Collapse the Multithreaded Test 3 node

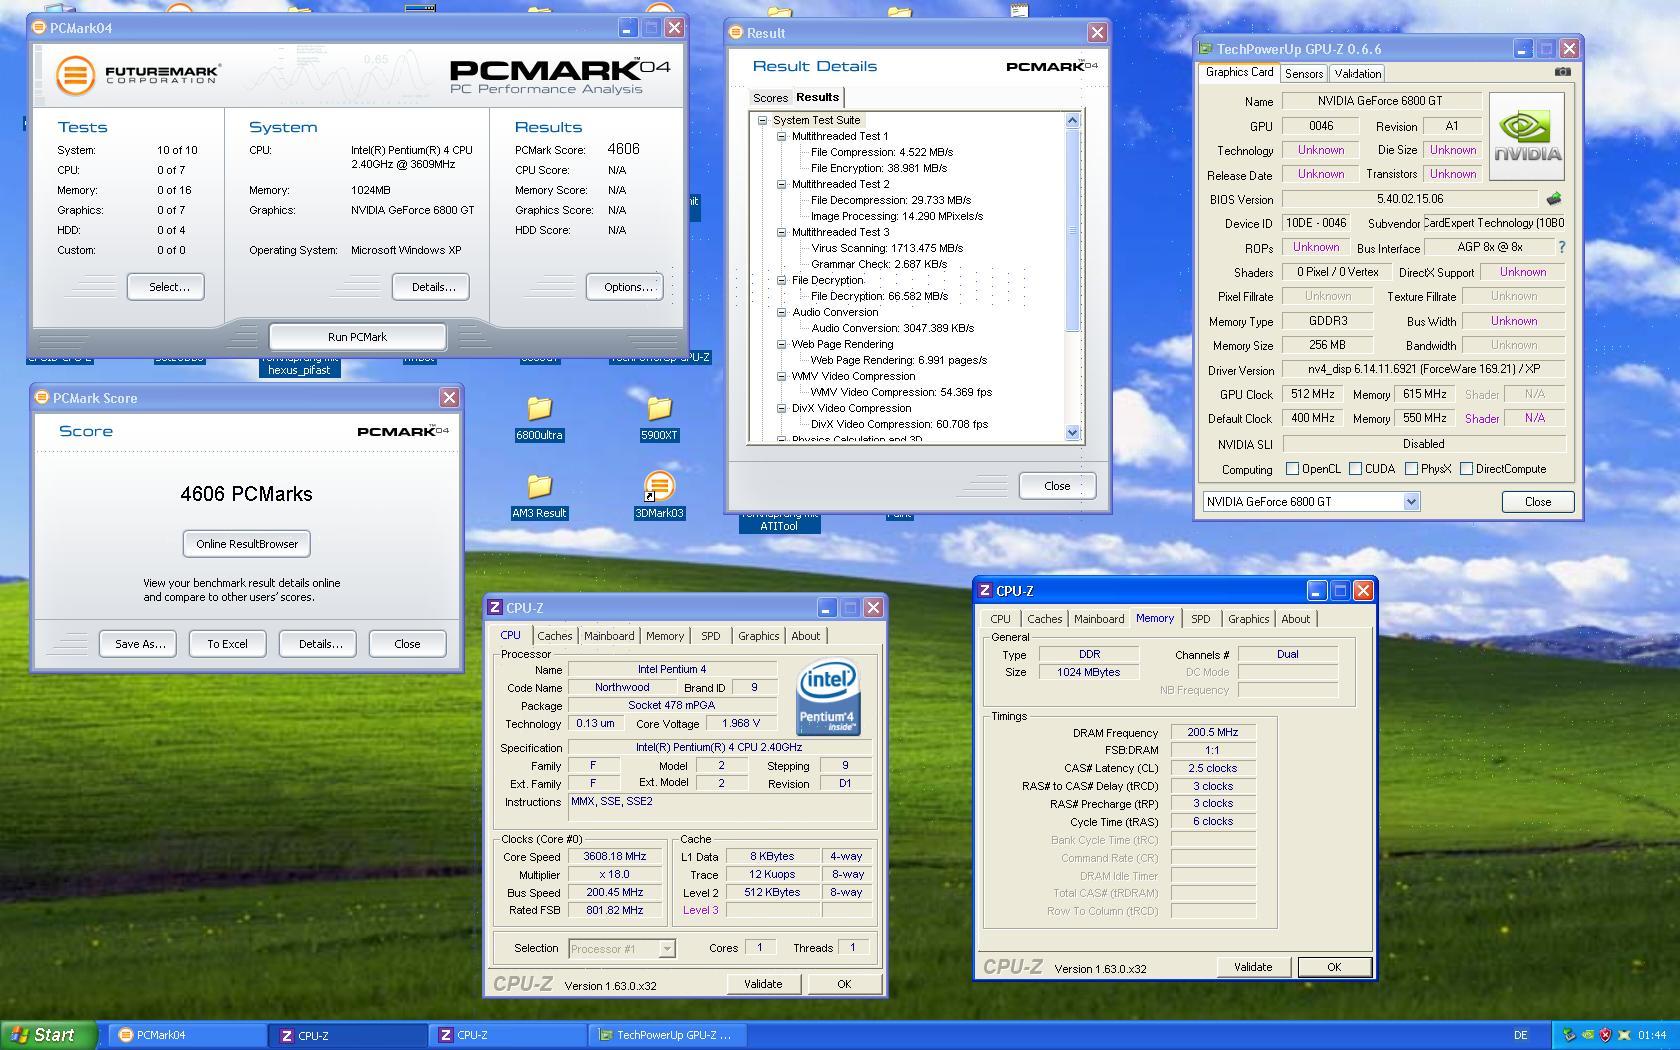[782, 232]
